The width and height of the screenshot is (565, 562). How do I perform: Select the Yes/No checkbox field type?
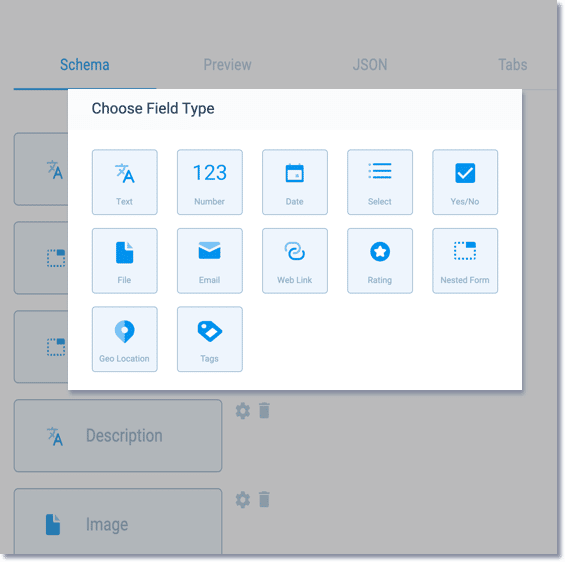[465, 182]
